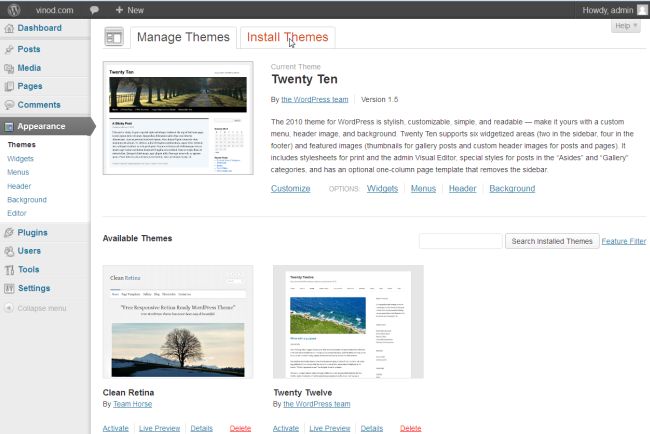The height and width of the screenshot is (434, 650).
Task: Click the admin avatar icon
Action: coord(642,10)
